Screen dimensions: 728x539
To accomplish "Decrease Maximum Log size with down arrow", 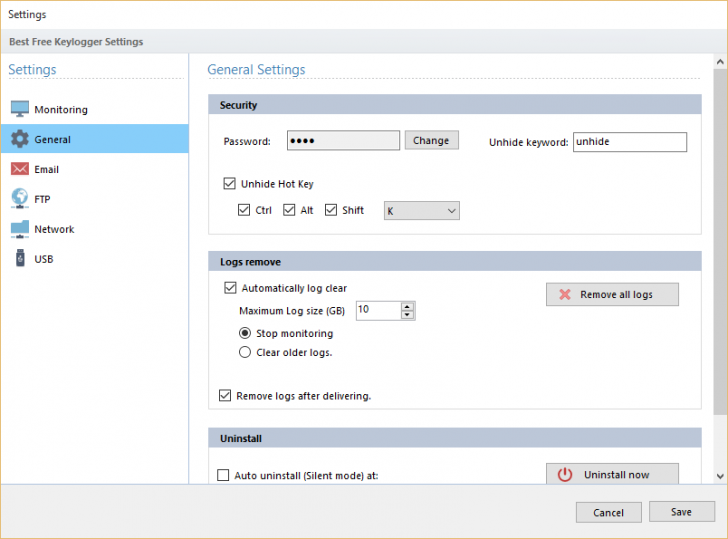I will (x=407, y=315).
